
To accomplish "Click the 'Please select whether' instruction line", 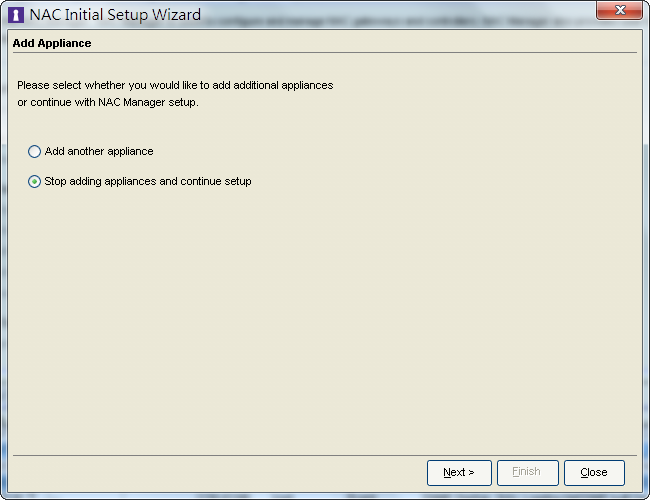I will coord(175,85).
